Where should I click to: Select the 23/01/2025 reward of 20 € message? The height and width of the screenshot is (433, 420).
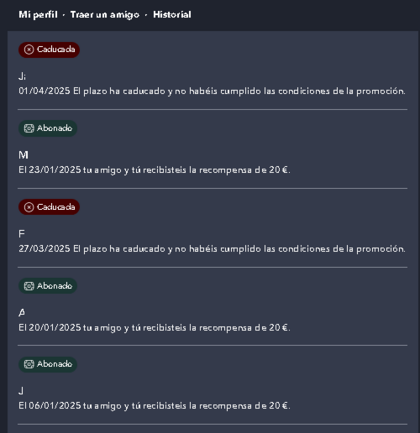click(154, 170)
